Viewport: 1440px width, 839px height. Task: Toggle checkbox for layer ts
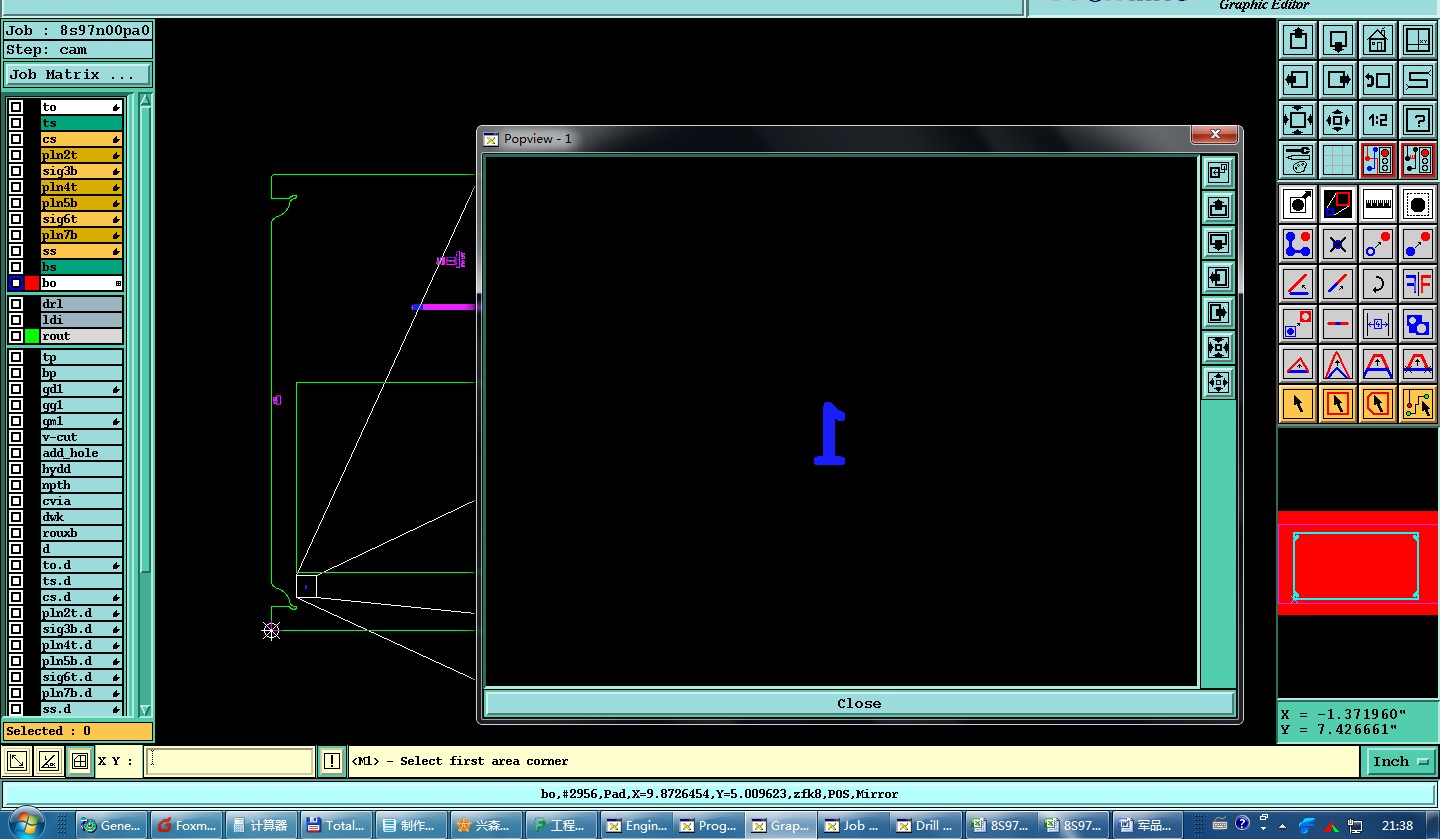[x=16, y=123]
